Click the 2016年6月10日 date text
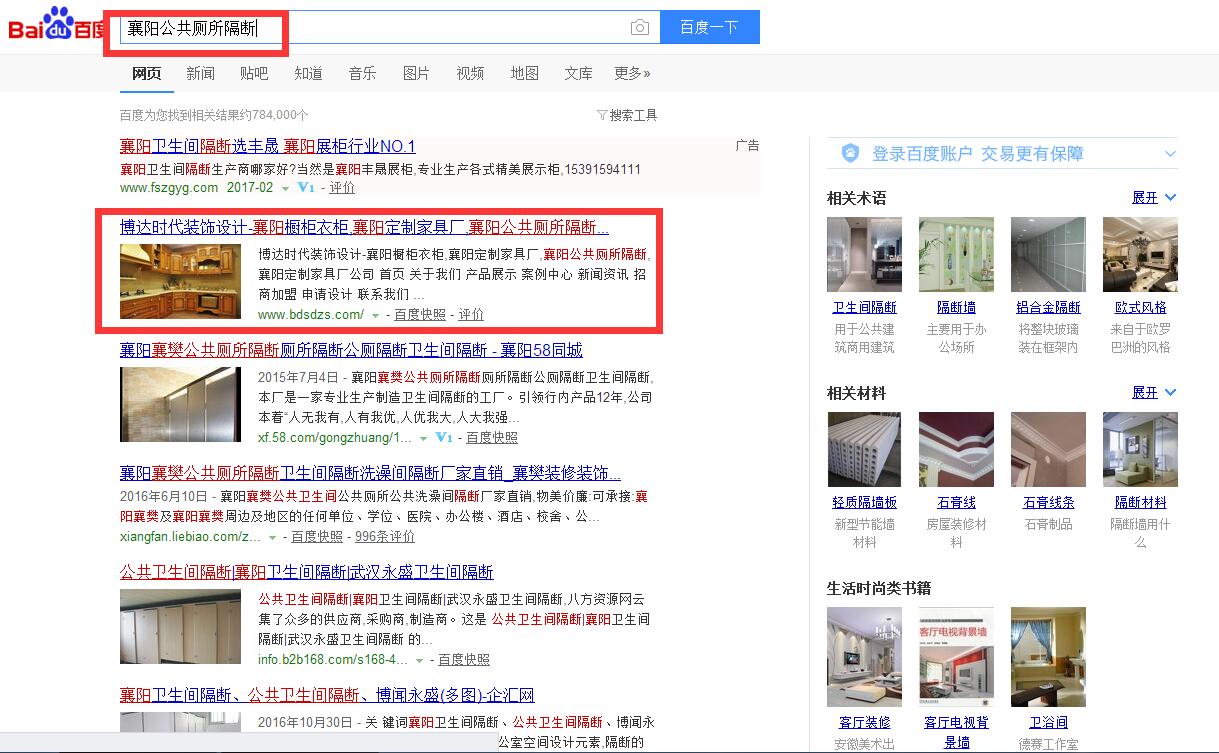This screenshot has height=753, width=1219. (x=165, y=496)
